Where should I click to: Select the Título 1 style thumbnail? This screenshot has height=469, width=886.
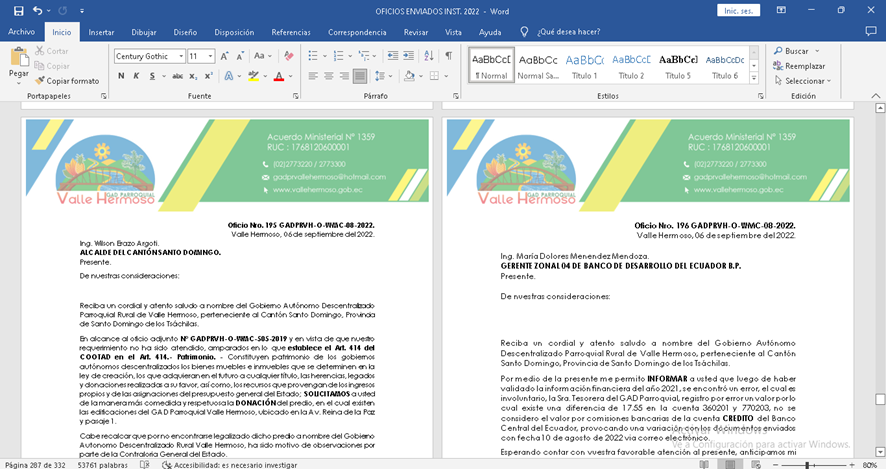[585, 64]
